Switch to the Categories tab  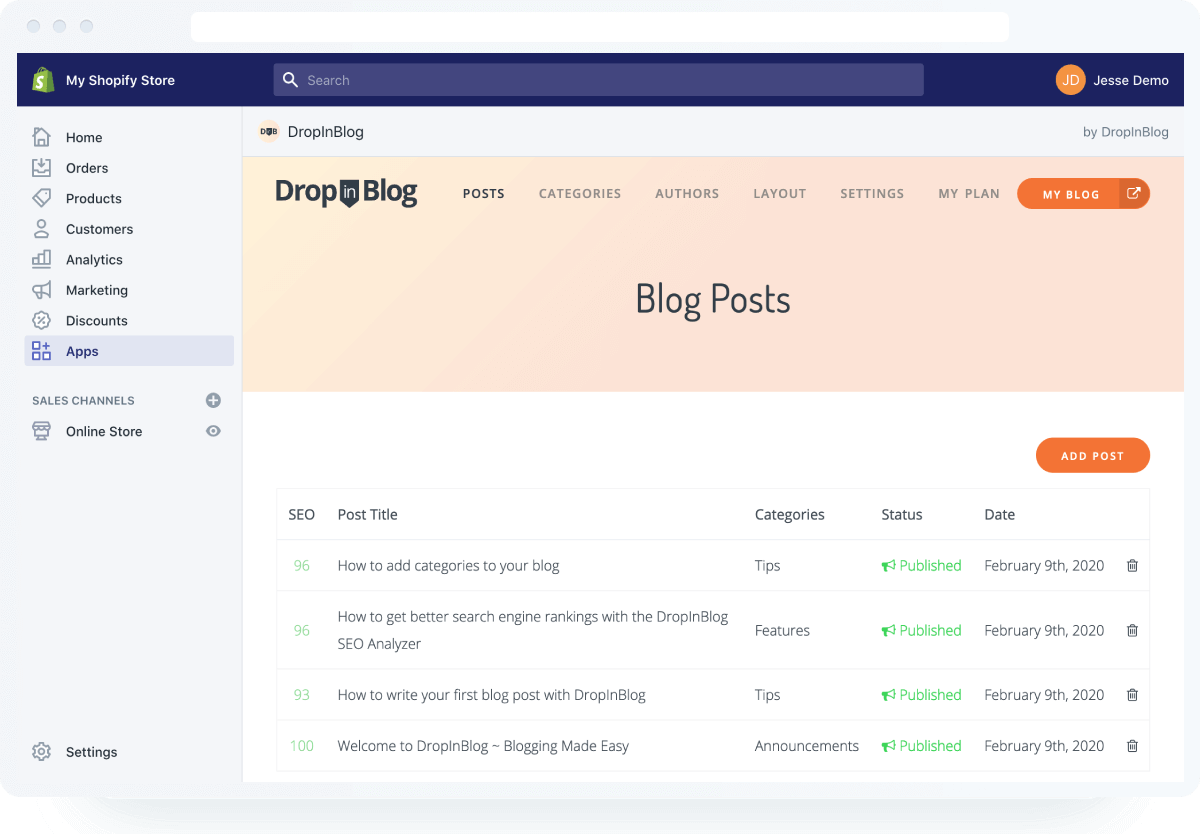click(x=579, y=194)
